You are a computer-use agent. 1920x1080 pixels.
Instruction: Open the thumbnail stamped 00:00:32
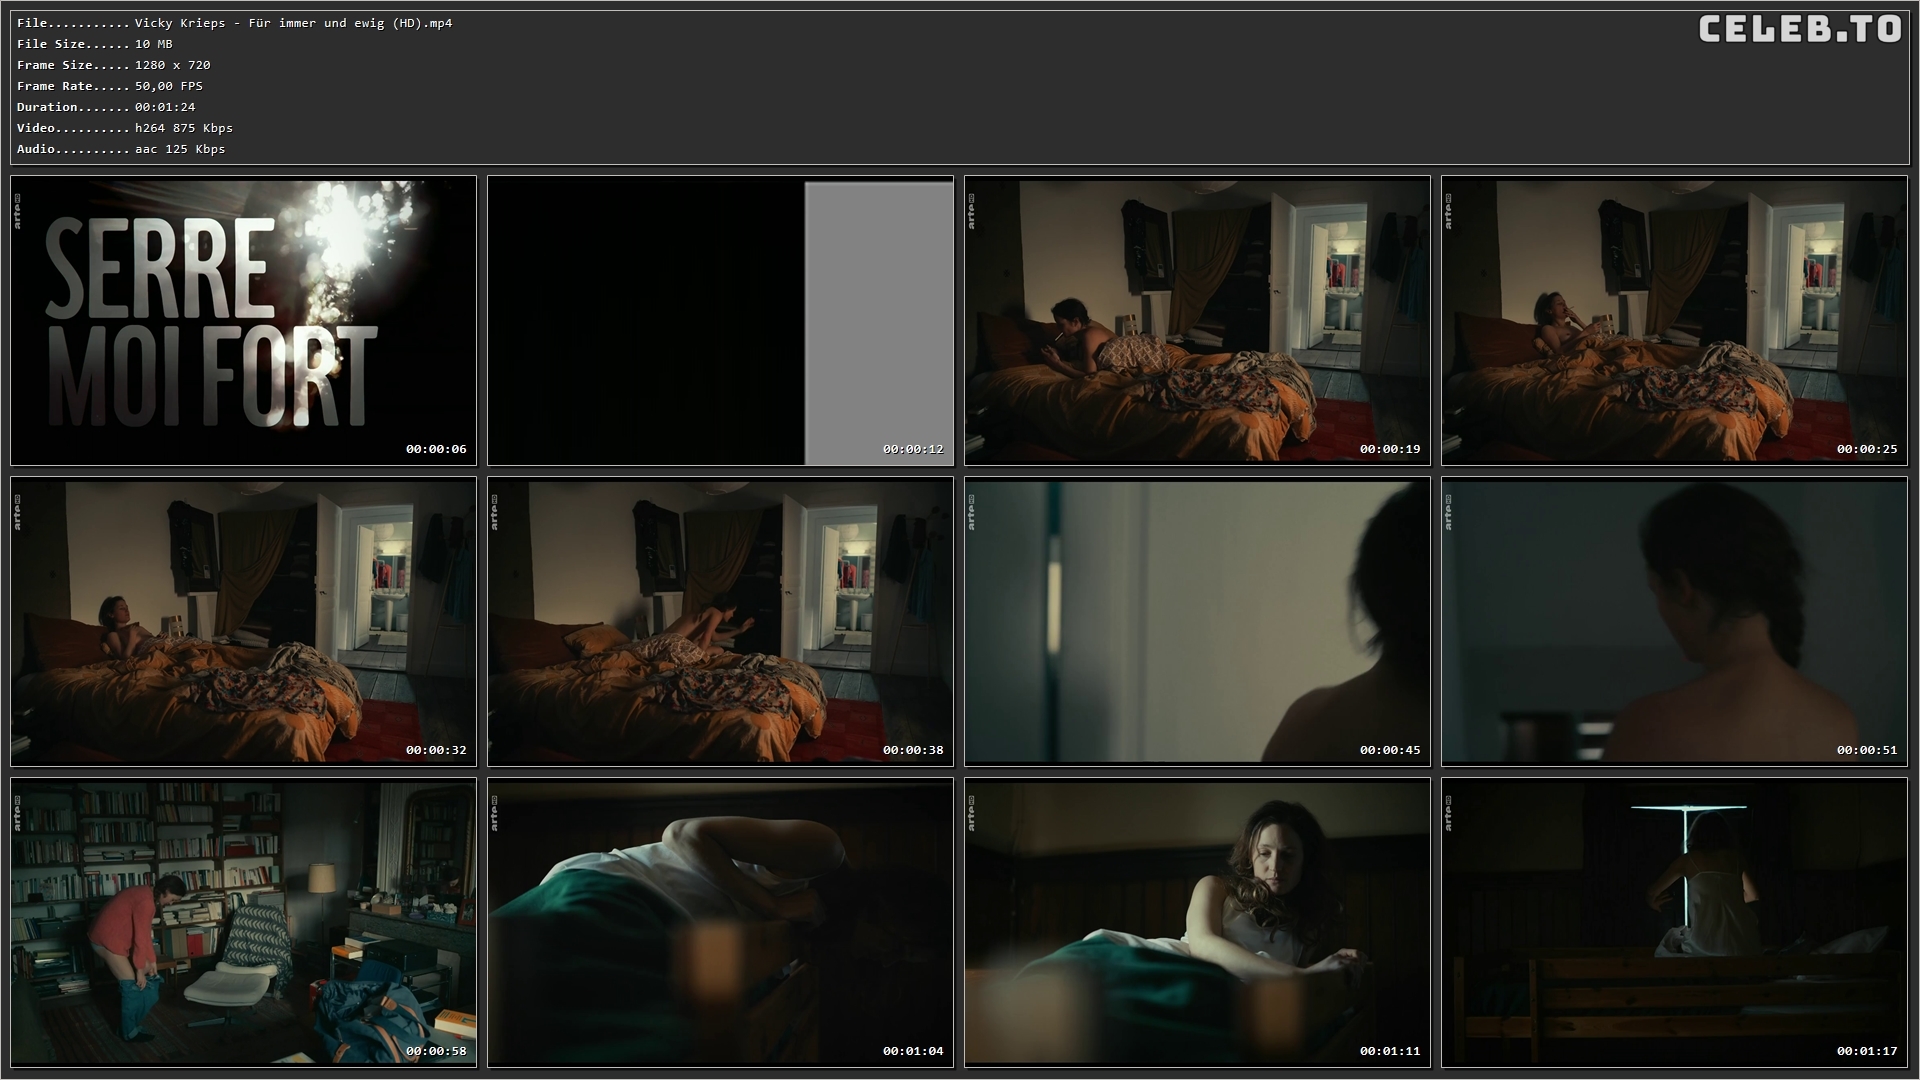click(243, 622)
